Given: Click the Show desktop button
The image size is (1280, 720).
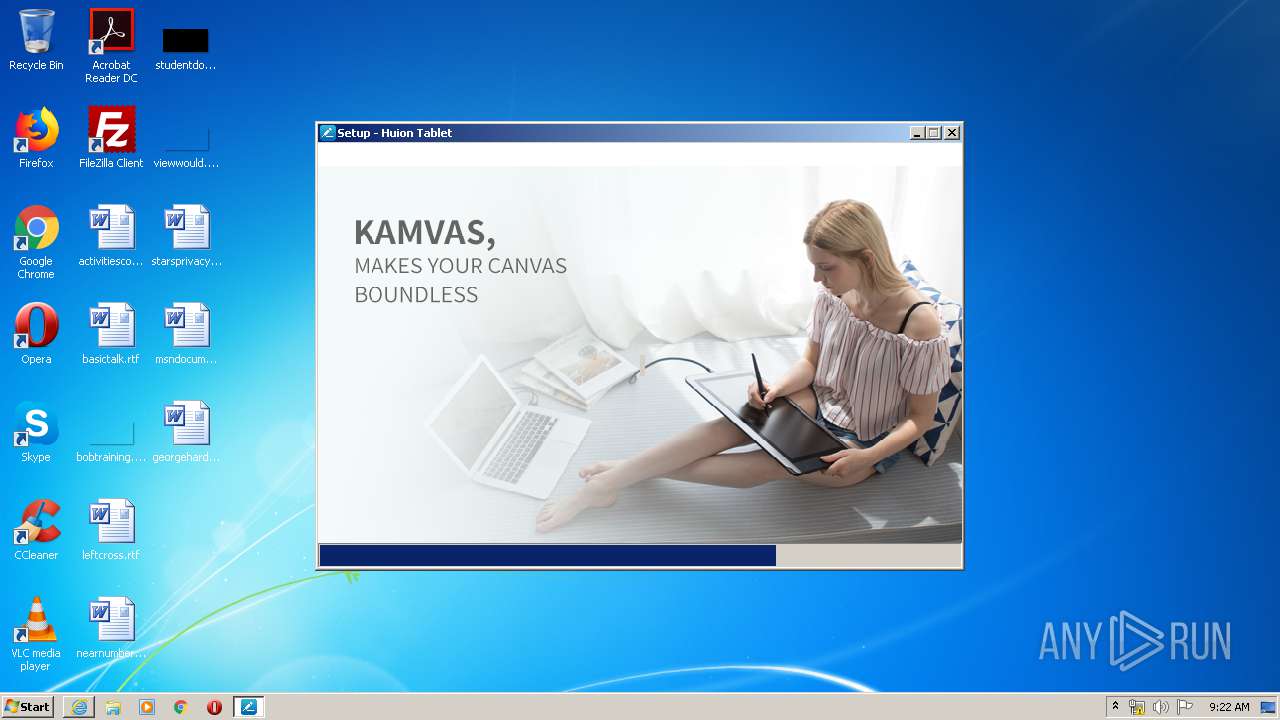Looking at the screenshot, I should coord(1268,707).
